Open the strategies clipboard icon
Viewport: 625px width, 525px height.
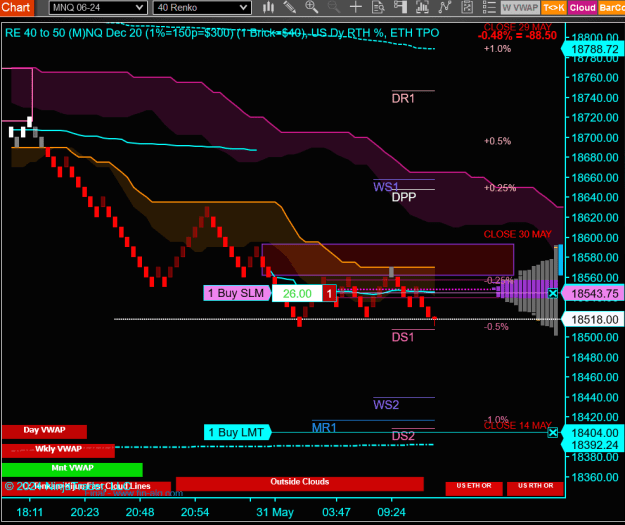(x=467, y=7)
